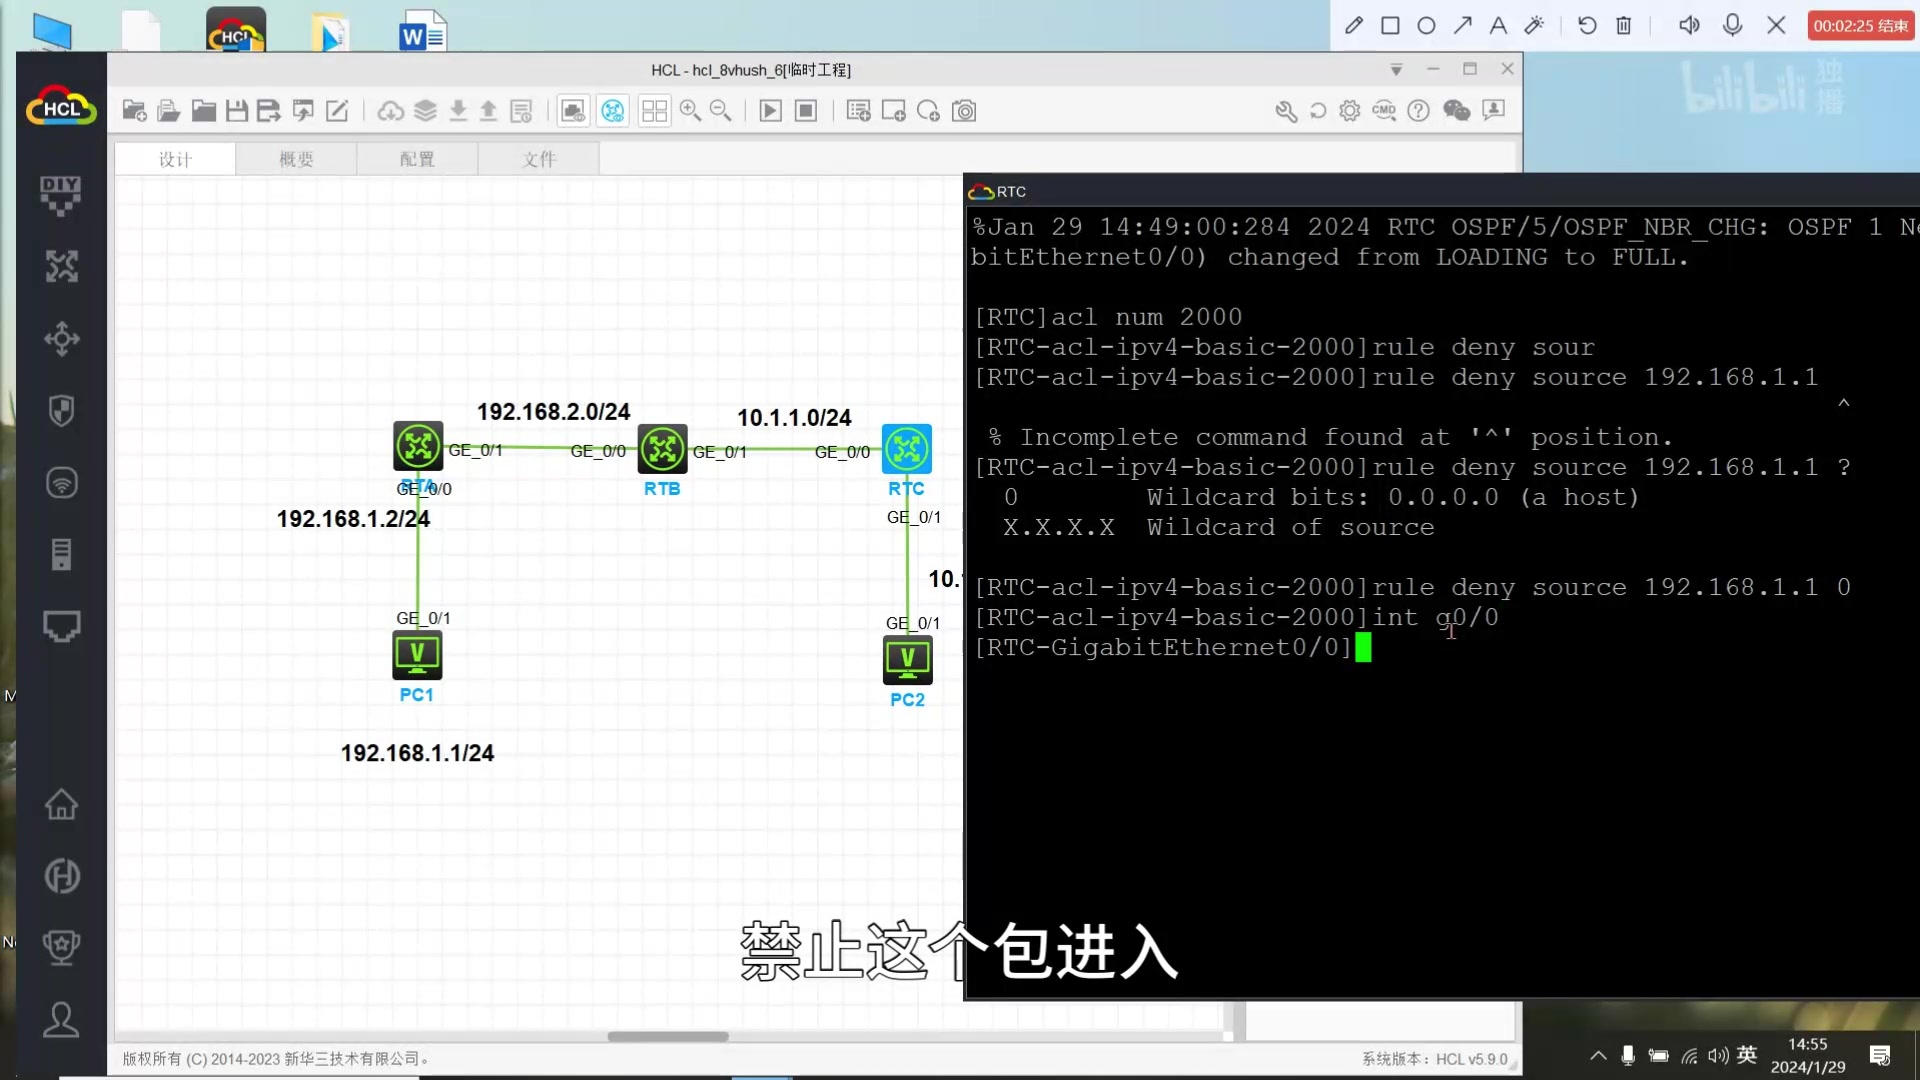
Task: Click the screenshot camera toolbar icon
Action: [964, 111]
